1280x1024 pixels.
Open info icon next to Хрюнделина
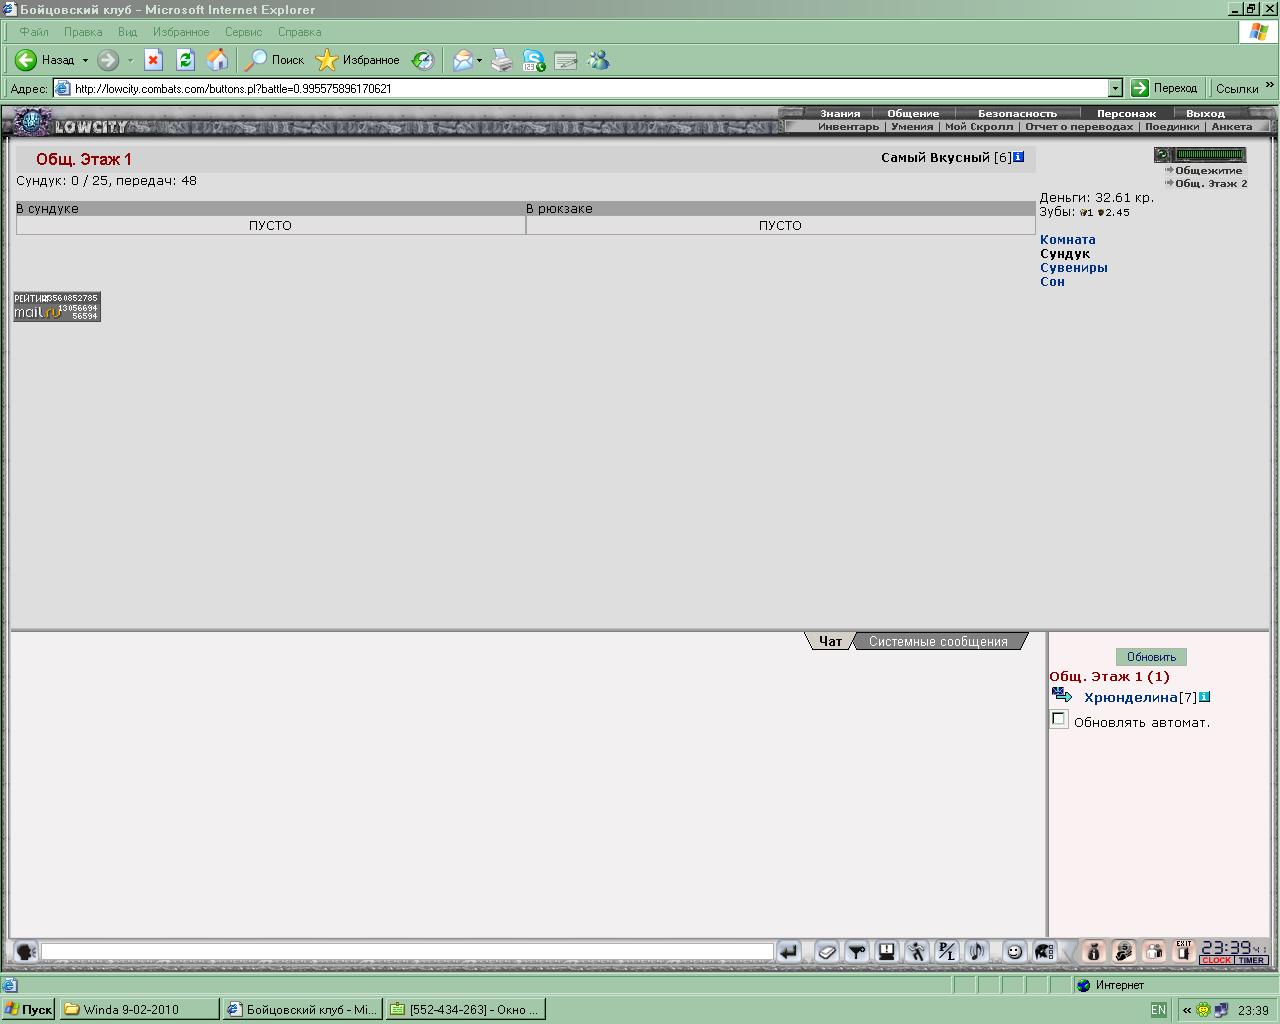[1204, 697]
